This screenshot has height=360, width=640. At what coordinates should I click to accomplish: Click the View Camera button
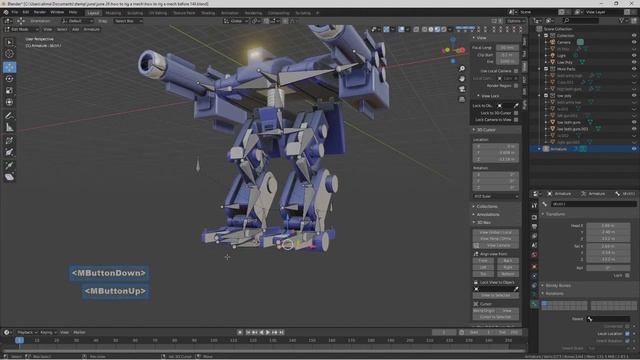pyautogui.click(x=496, y=245)
